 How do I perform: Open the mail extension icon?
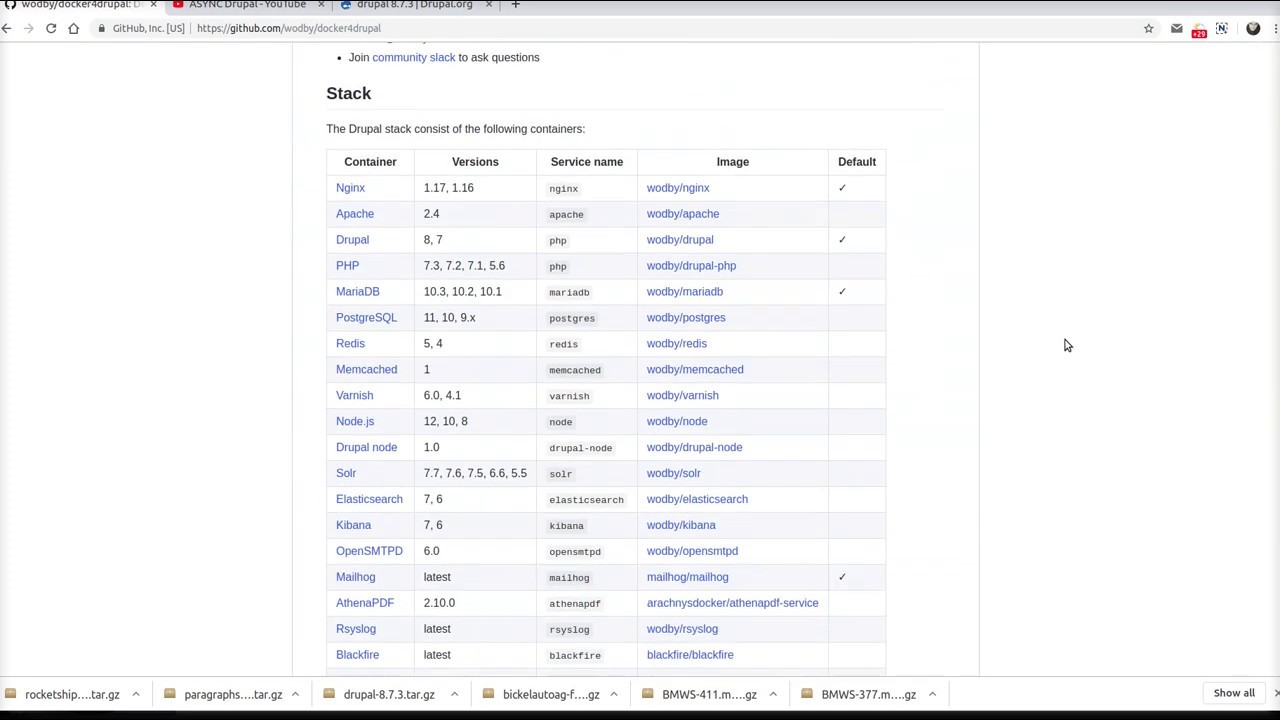(x=1176, y=28)
